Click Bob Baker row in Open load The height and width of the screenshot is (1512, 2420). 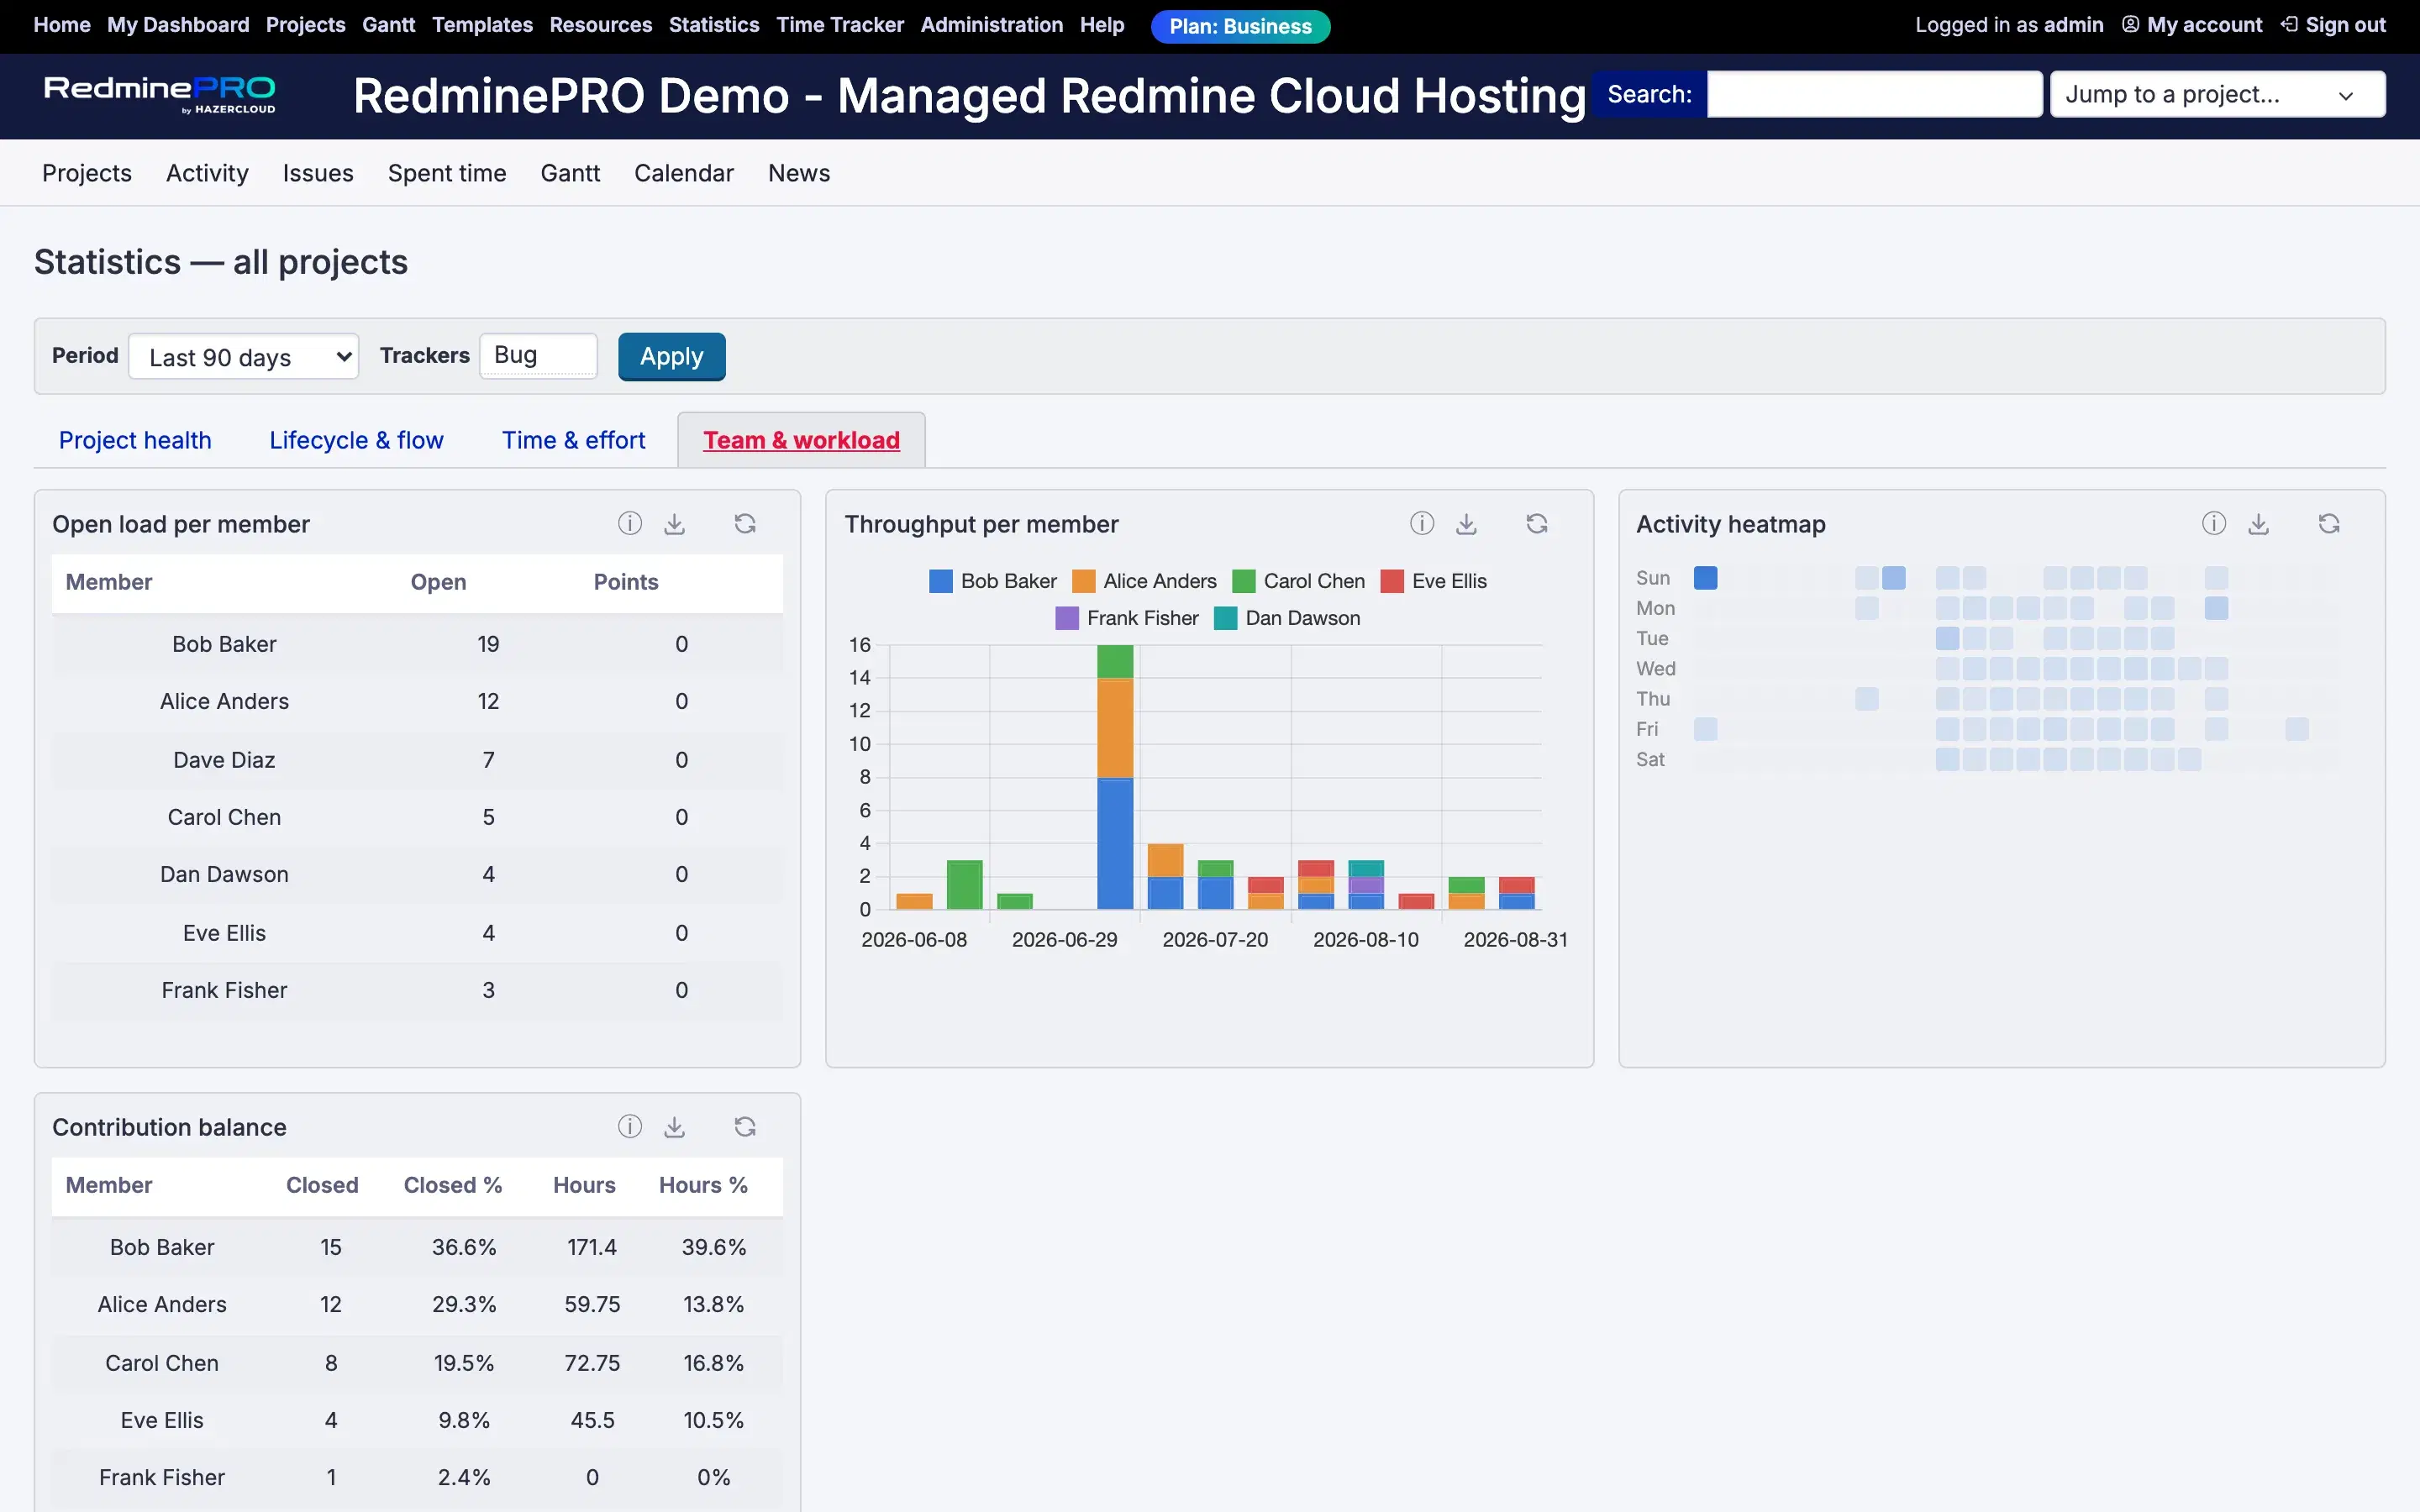417,644
